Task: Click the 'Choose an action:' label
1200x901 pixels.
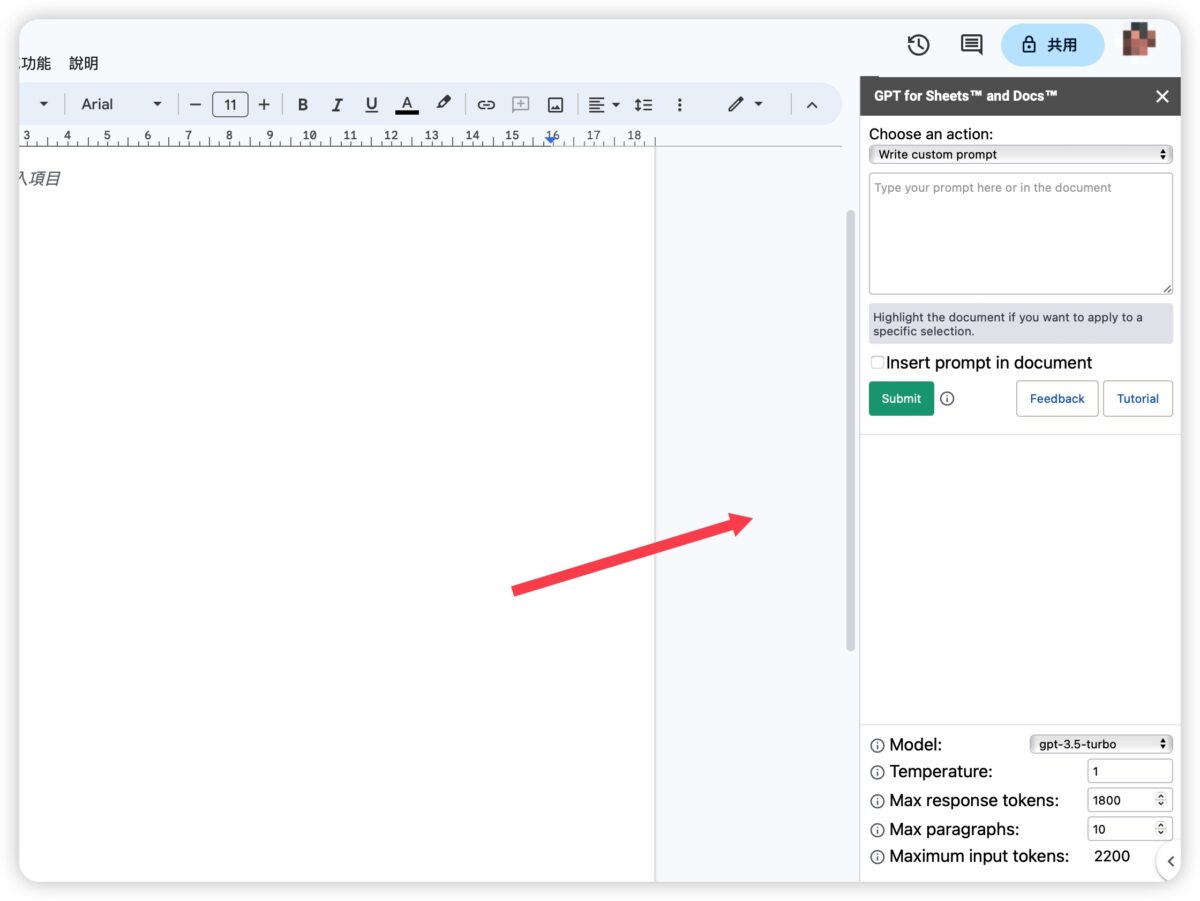Action: point(931,134)
